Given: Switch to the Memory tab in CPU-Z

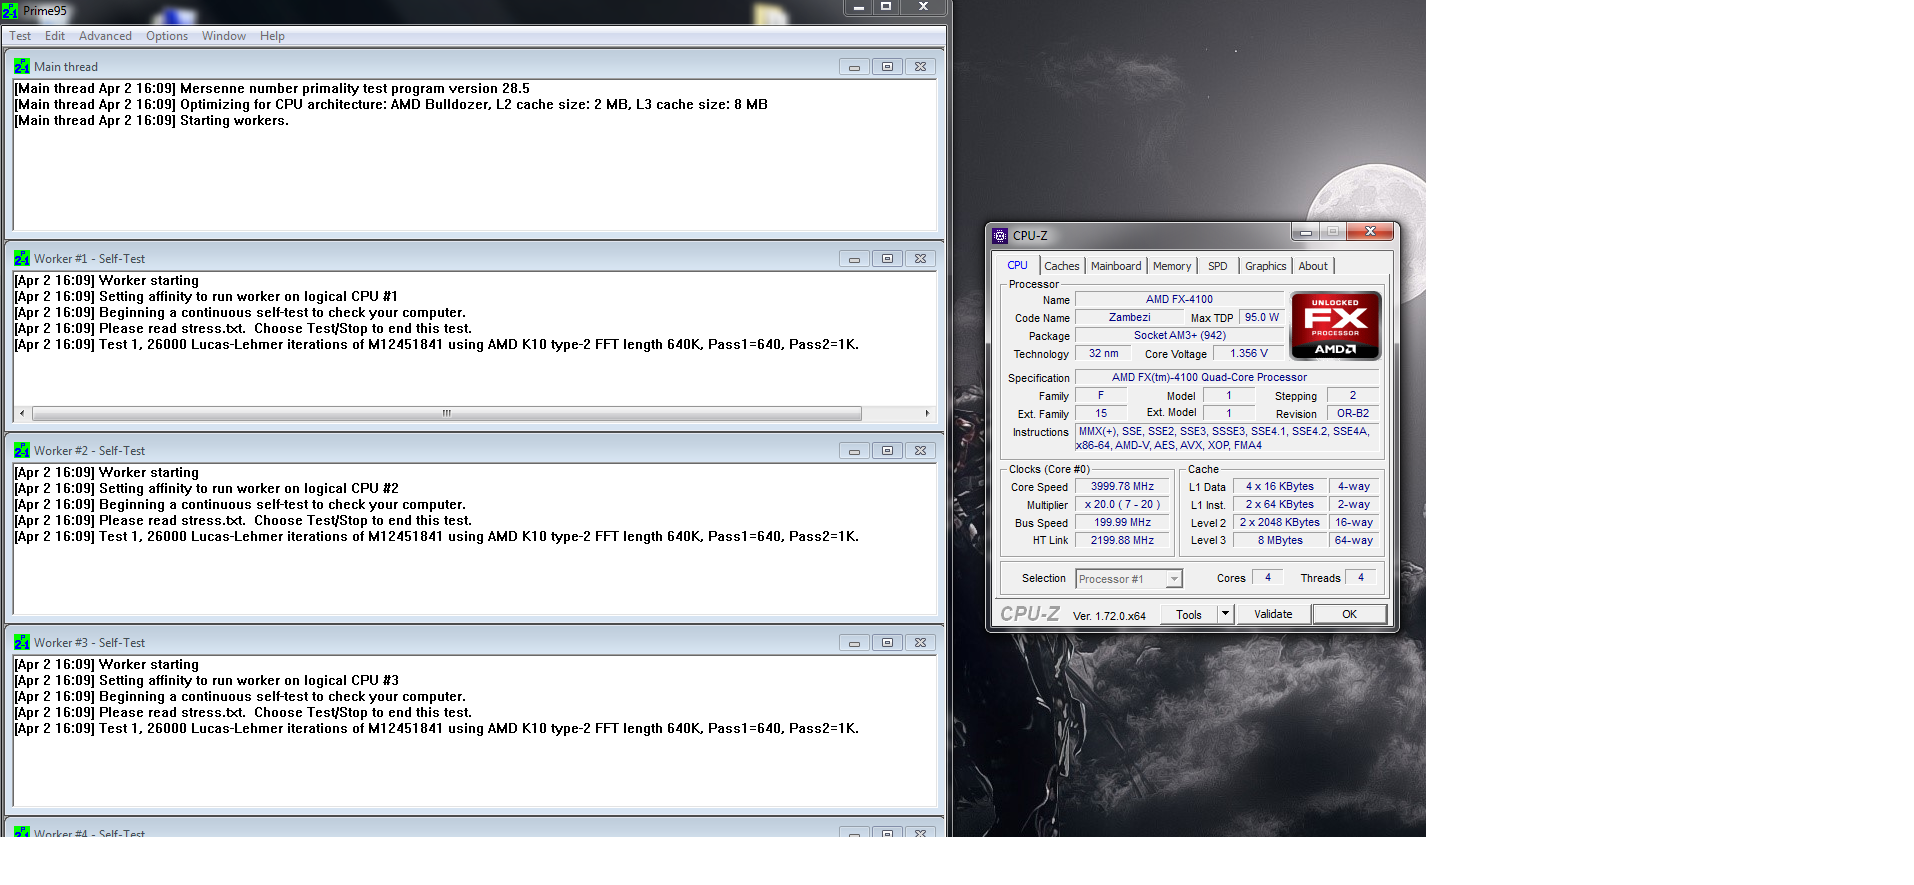Looking at the screenshot, I should (x=1172, y=266).
